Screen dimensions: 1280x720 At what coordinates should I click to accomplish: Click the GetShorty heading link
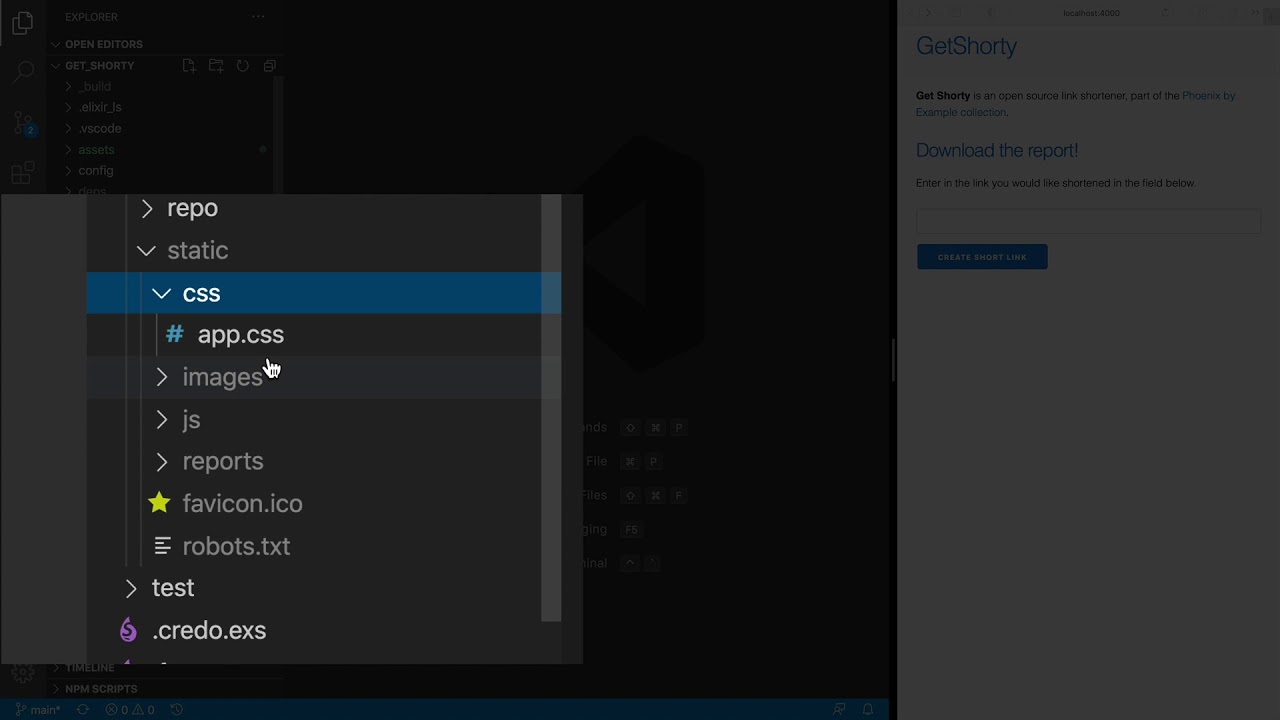[x=966, y=46]
